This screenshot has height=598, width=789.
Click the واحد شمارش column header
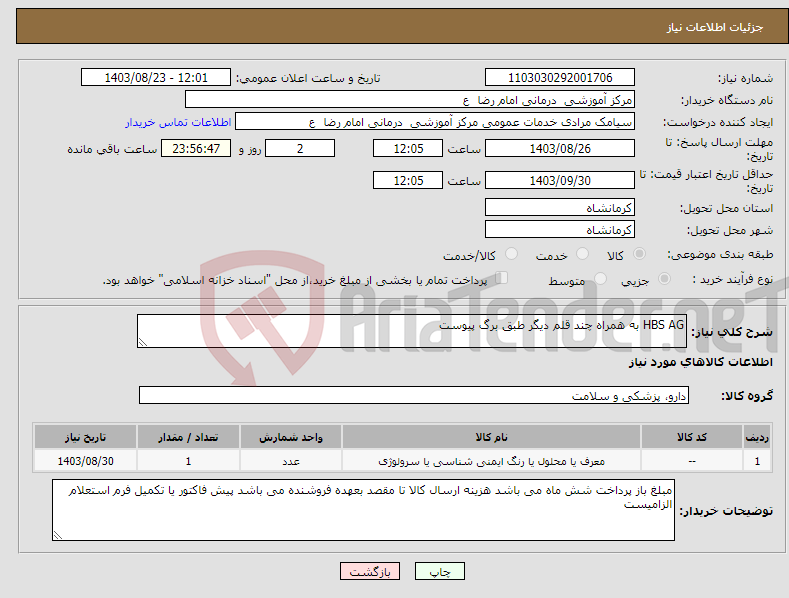291,437
